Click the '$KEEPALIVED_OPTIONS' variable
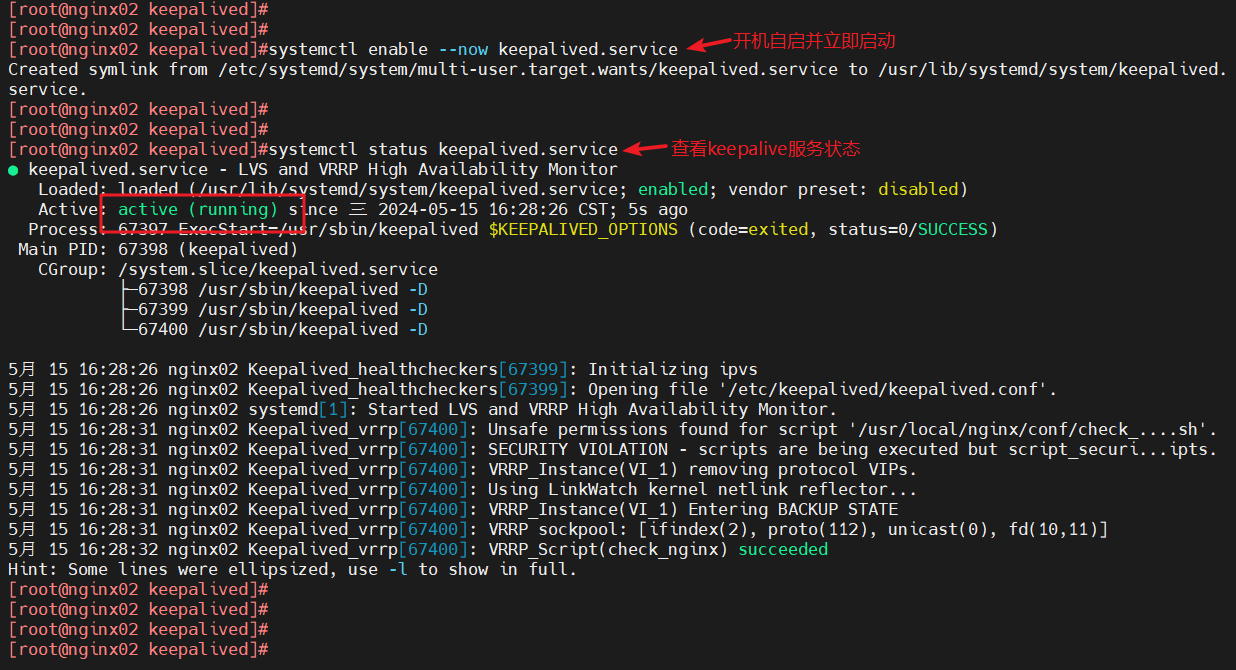1236x670 pixels. pos(583,229)
